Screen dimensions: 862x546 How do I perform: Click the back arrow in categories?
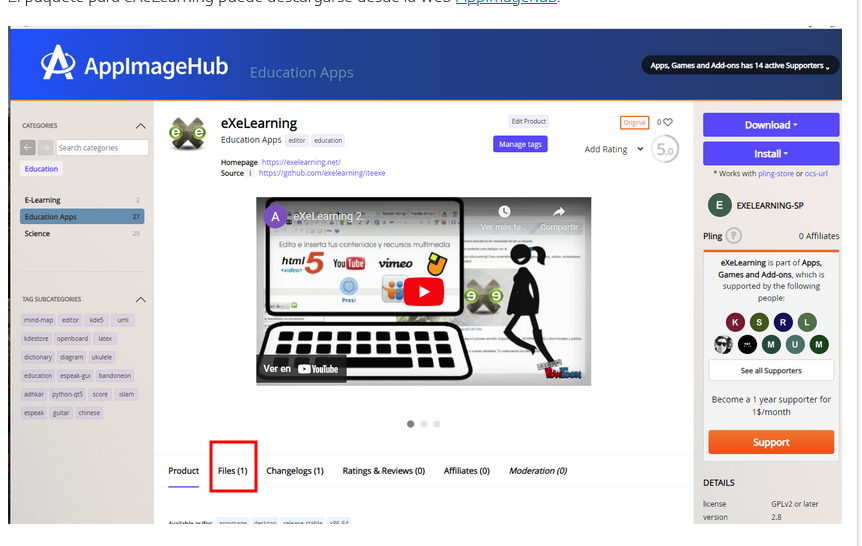pos(27,147)
